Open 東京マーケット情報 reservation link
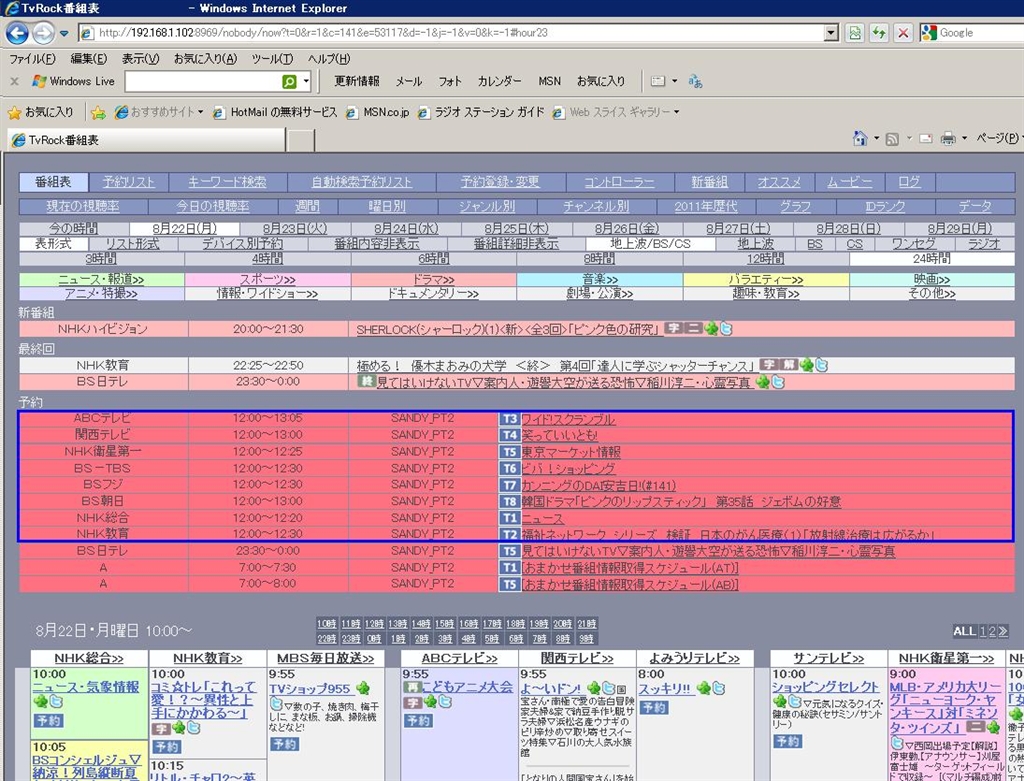 [x=571, y=452]
